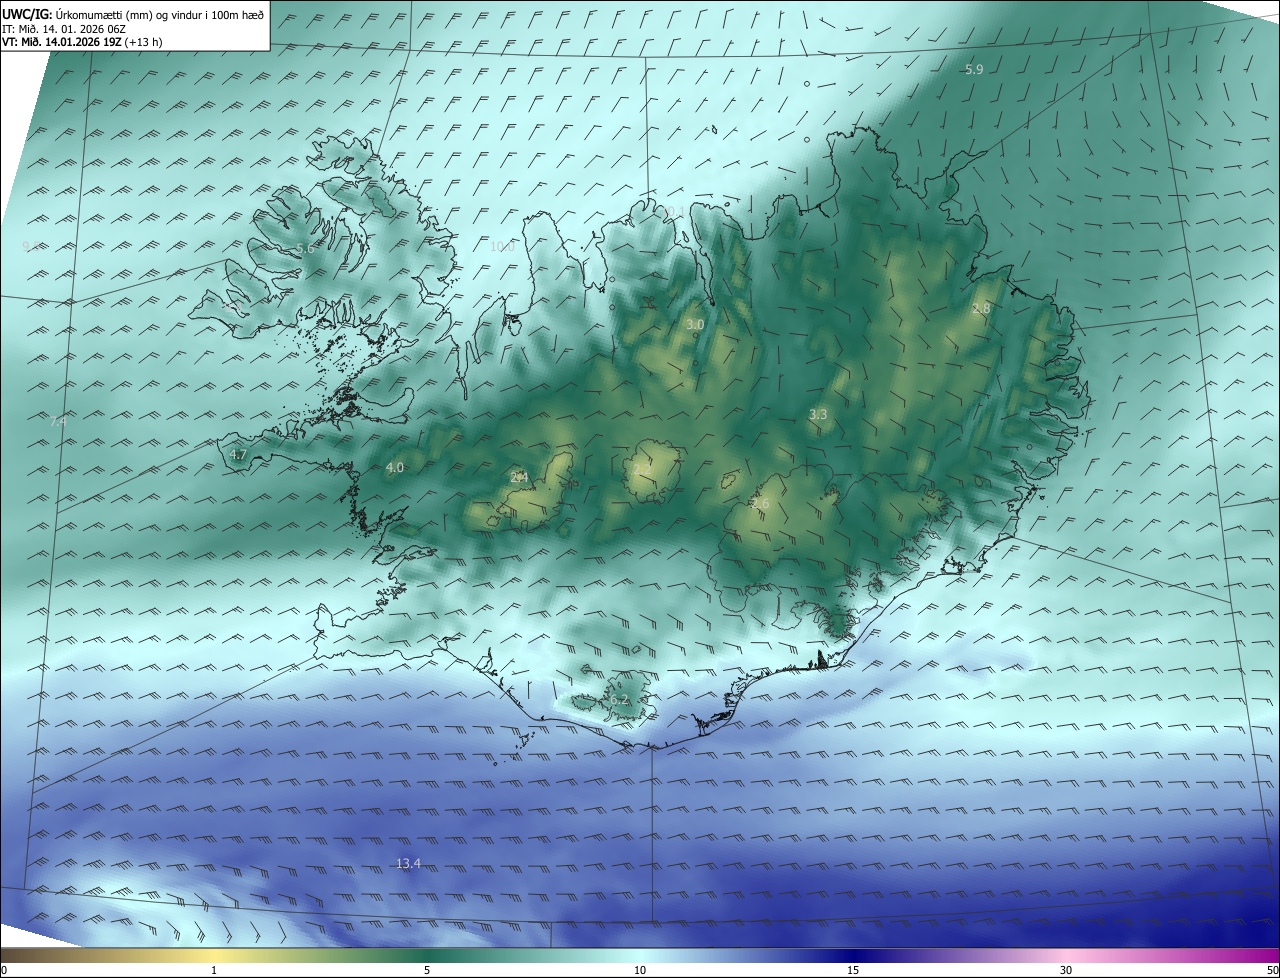This screenshot has width=1280, height=978.
Task: Click the 13.4 value label over the sea
Action: tap(408, 863)
